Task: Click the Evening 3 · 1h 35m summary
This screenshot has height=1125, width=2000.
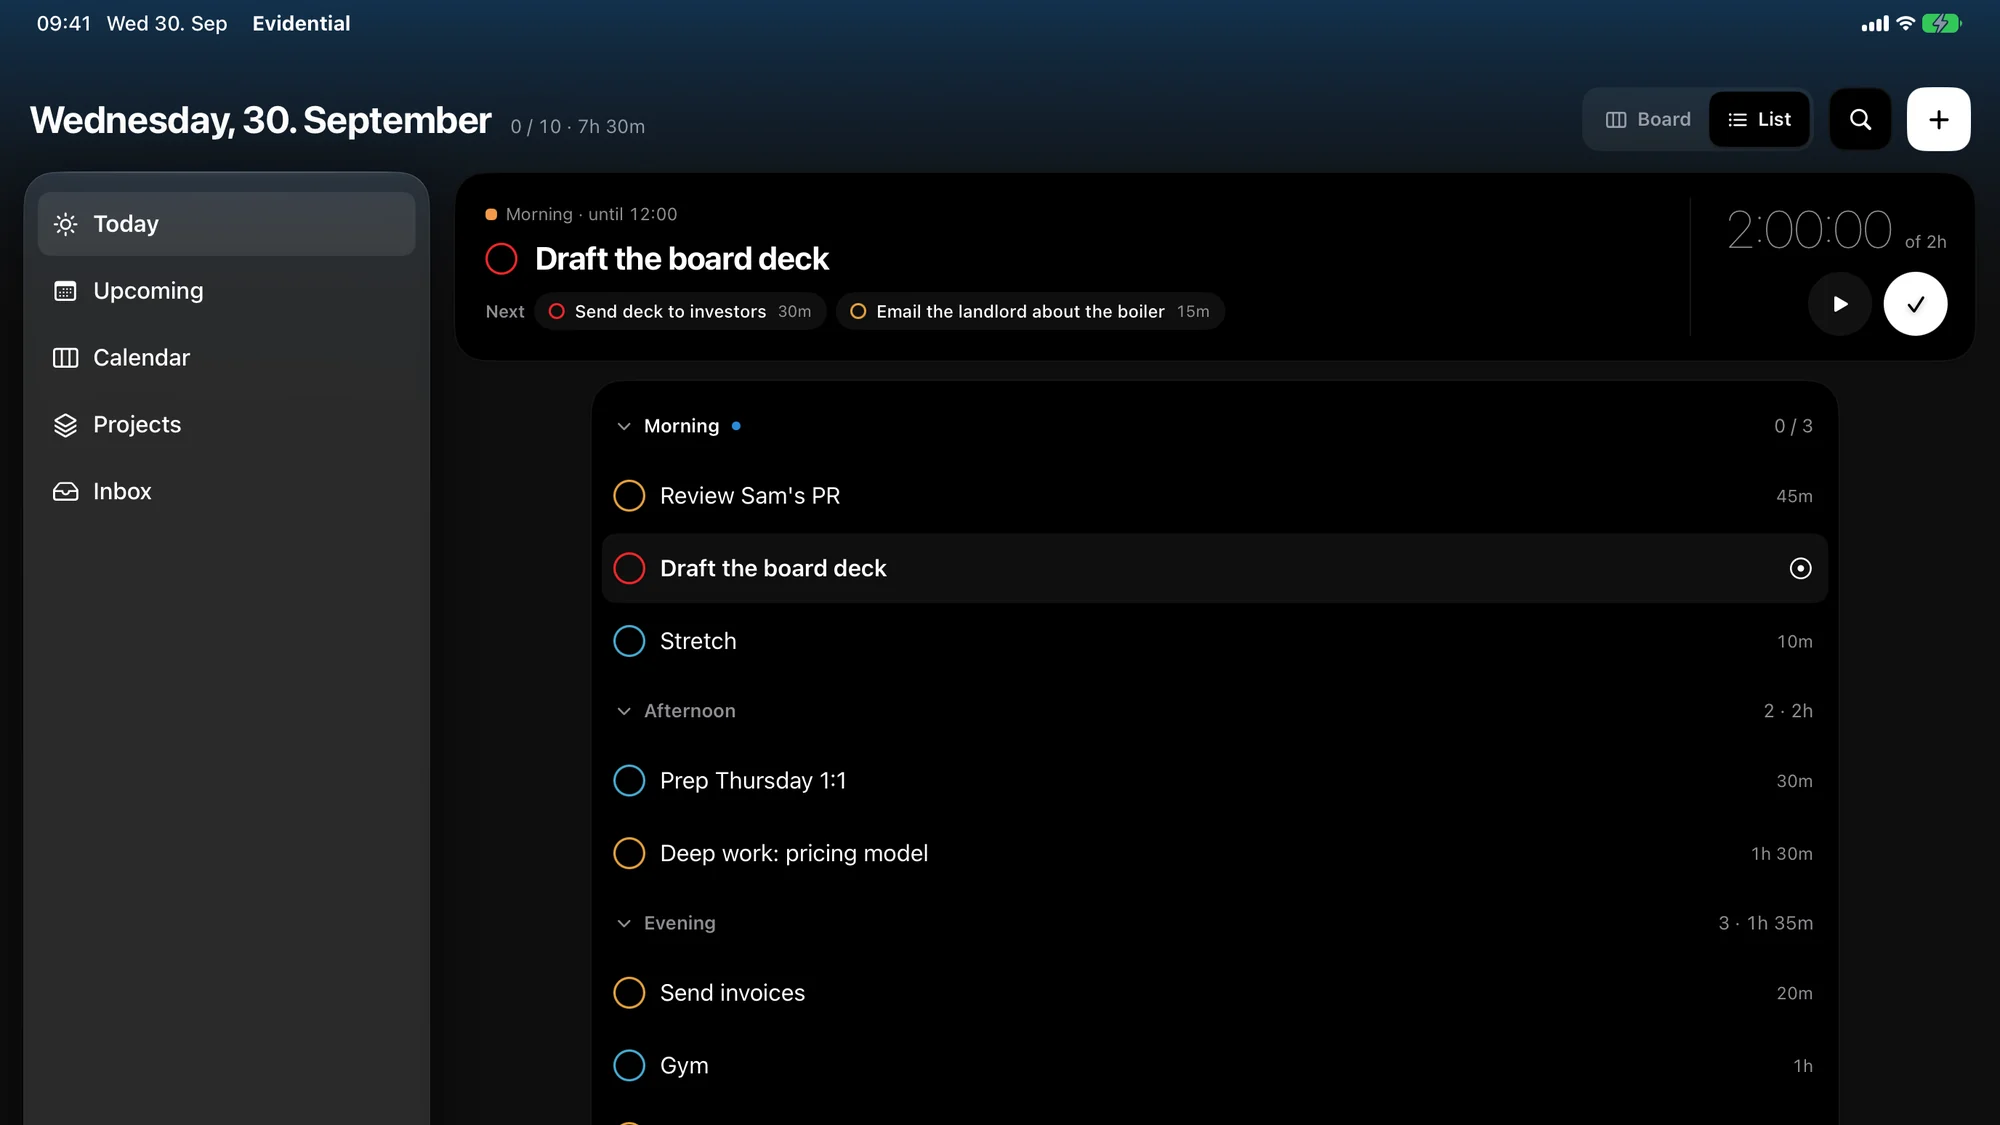Action: click(1765, 923)
